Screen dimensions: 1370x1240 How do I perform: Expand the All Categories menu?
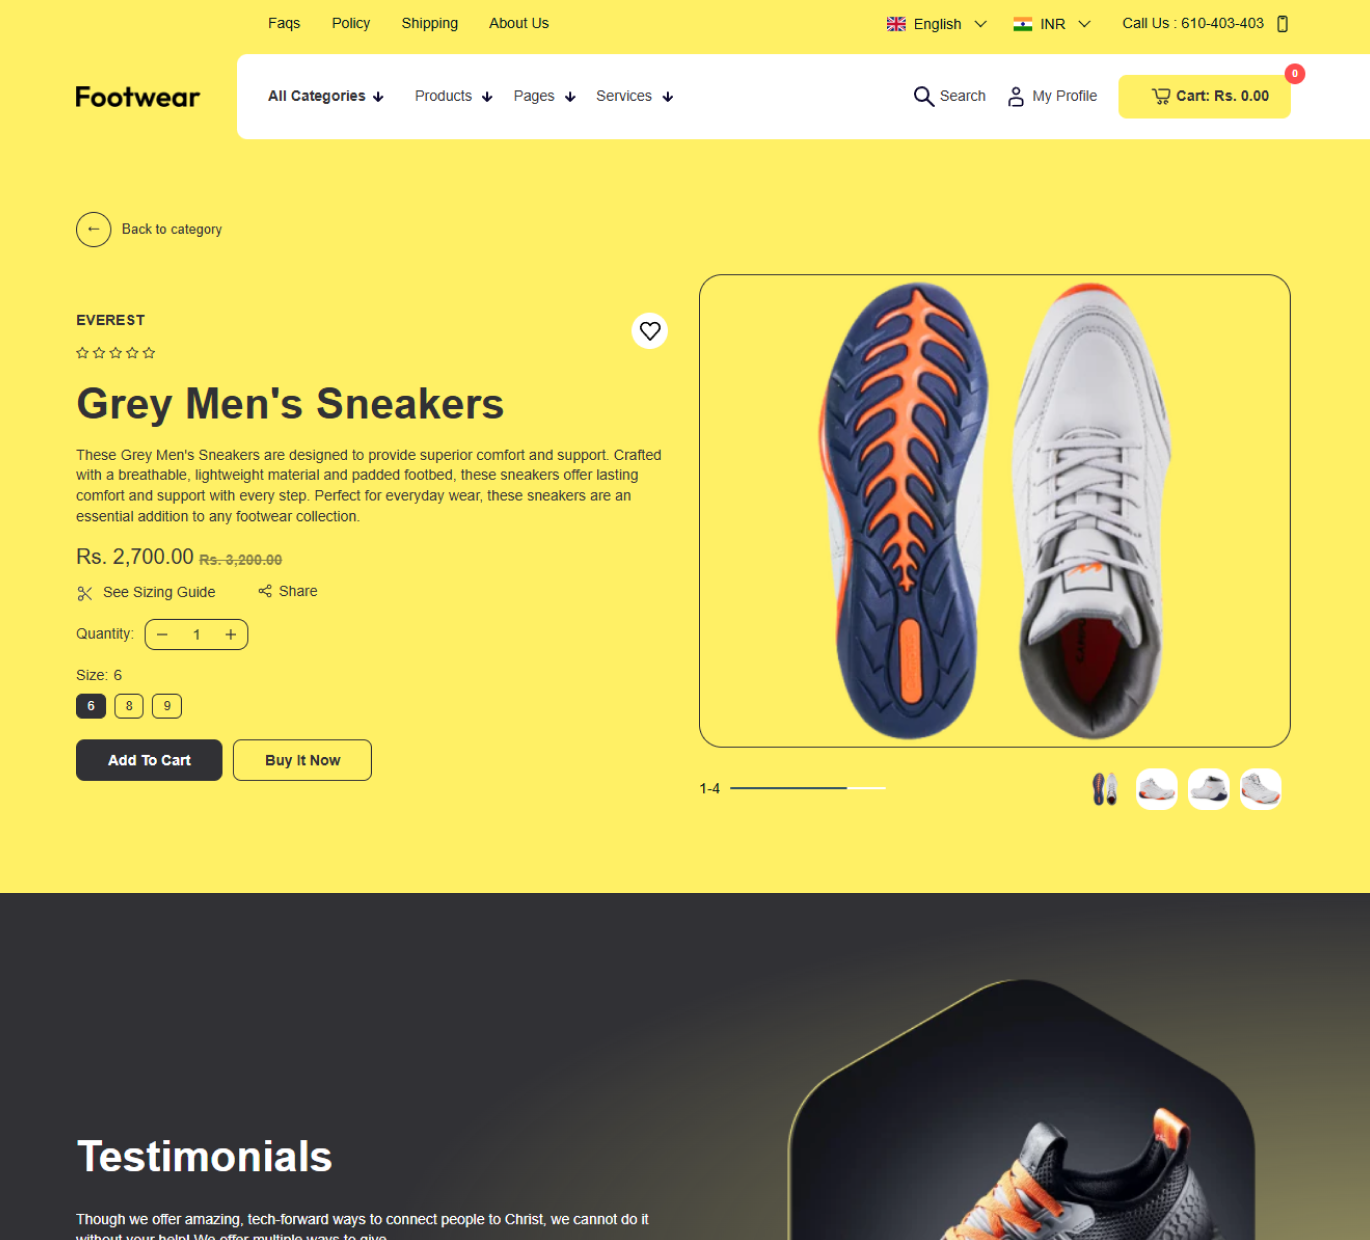point(326,96)
